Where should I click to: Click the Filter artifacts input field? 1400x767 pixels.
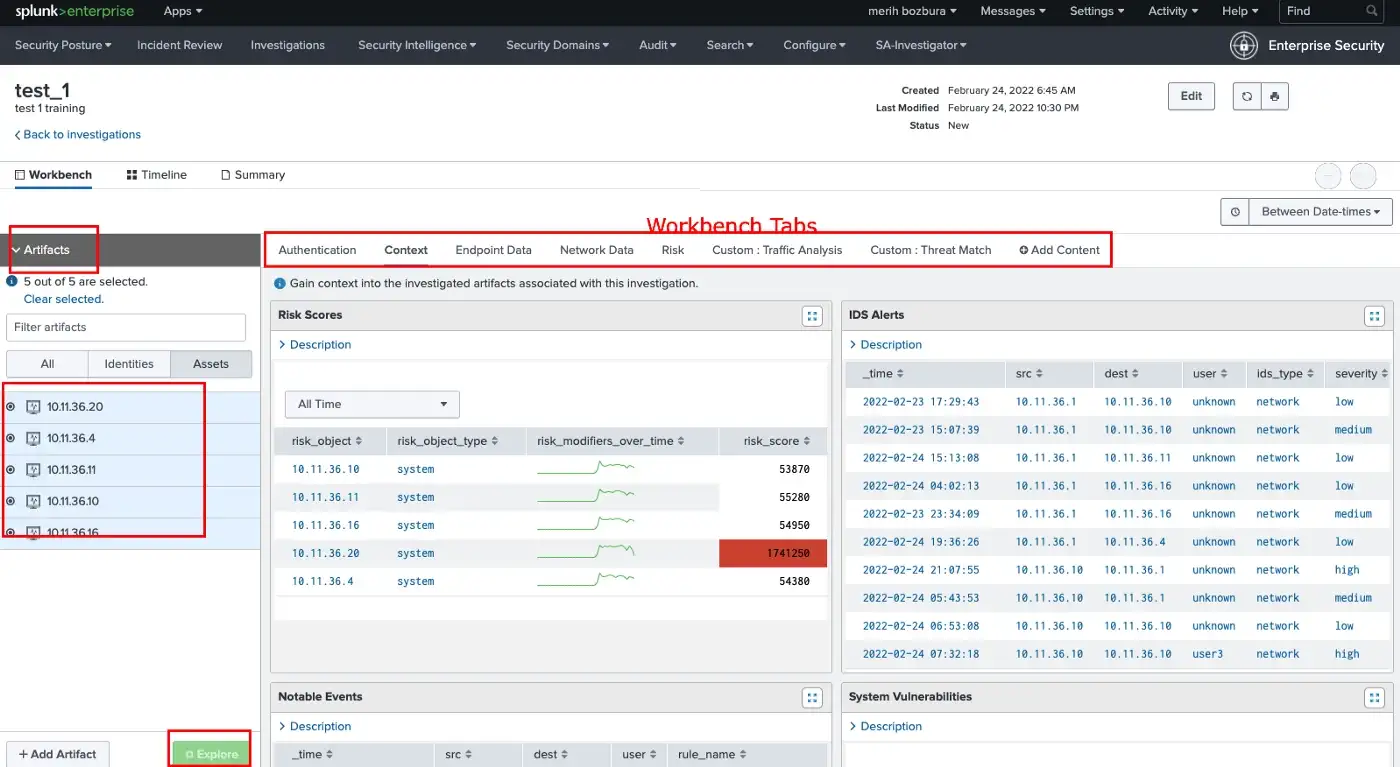tap(126, 327)
